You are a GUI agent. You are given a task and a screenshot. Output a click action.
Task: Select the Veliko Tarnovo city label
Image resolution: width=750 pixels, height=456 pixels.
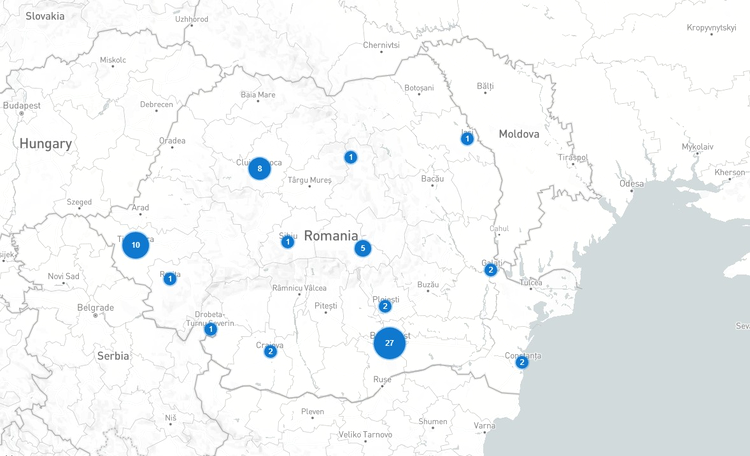365,434
